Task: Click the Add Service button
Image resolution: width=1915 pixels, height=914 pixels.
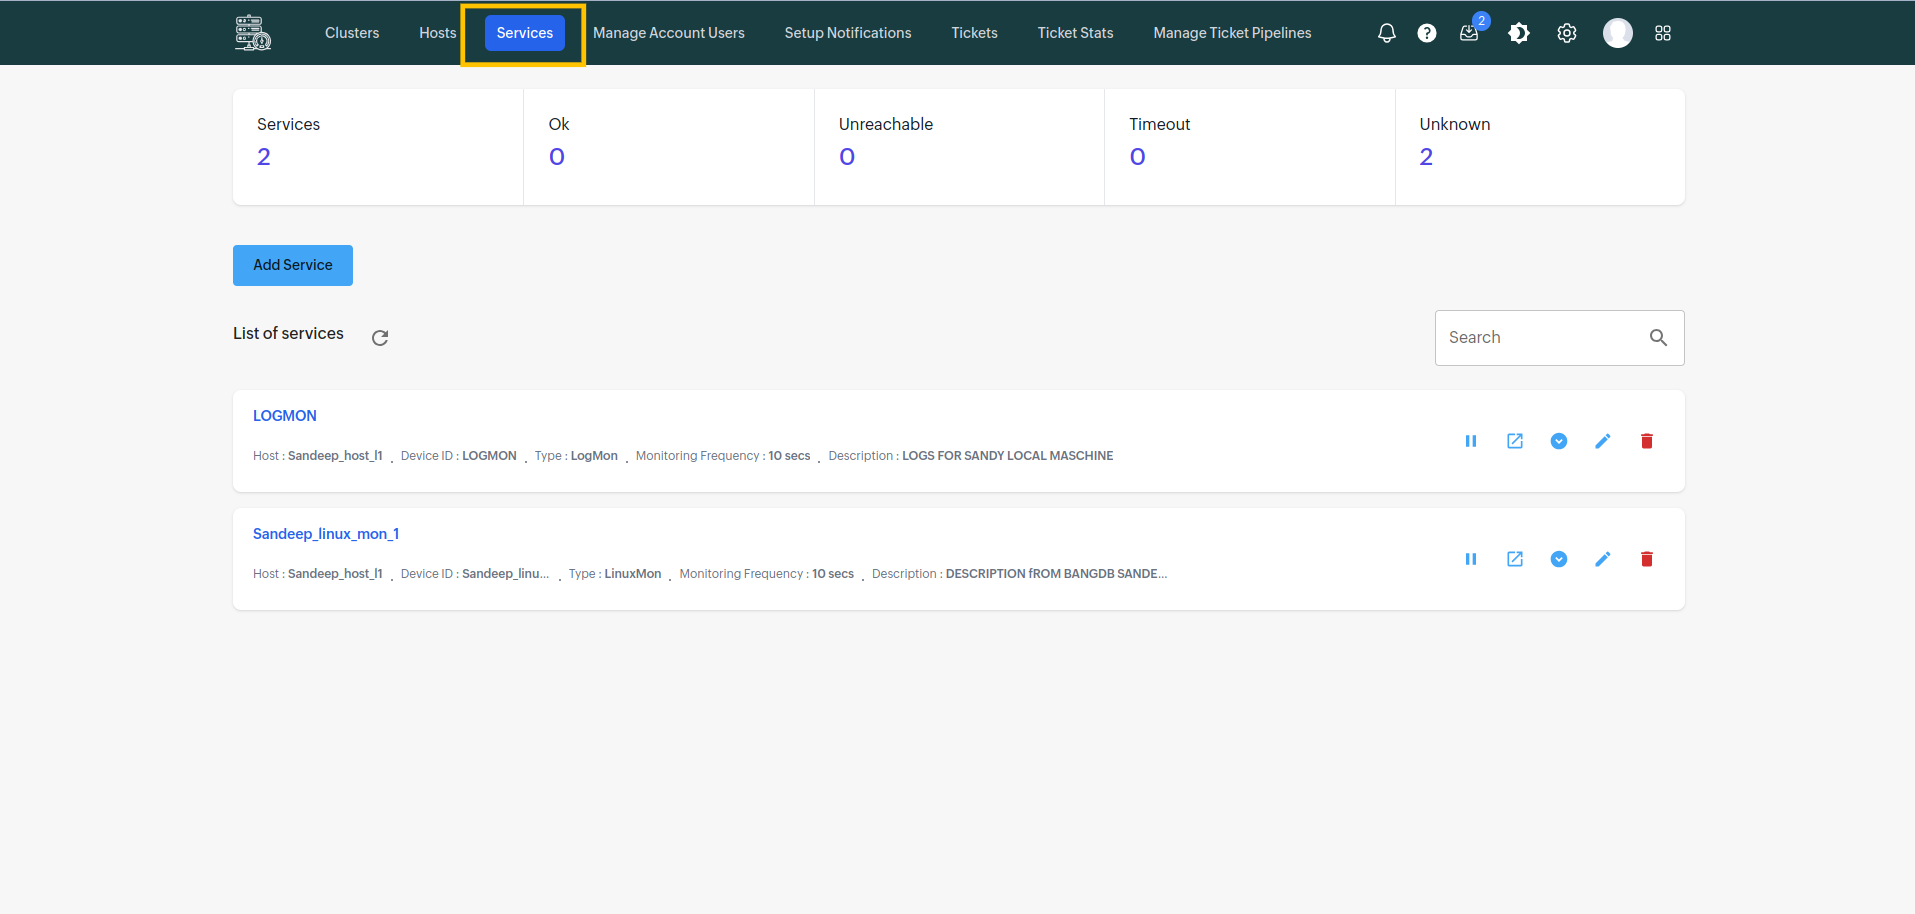Action: tap(293, 265)
